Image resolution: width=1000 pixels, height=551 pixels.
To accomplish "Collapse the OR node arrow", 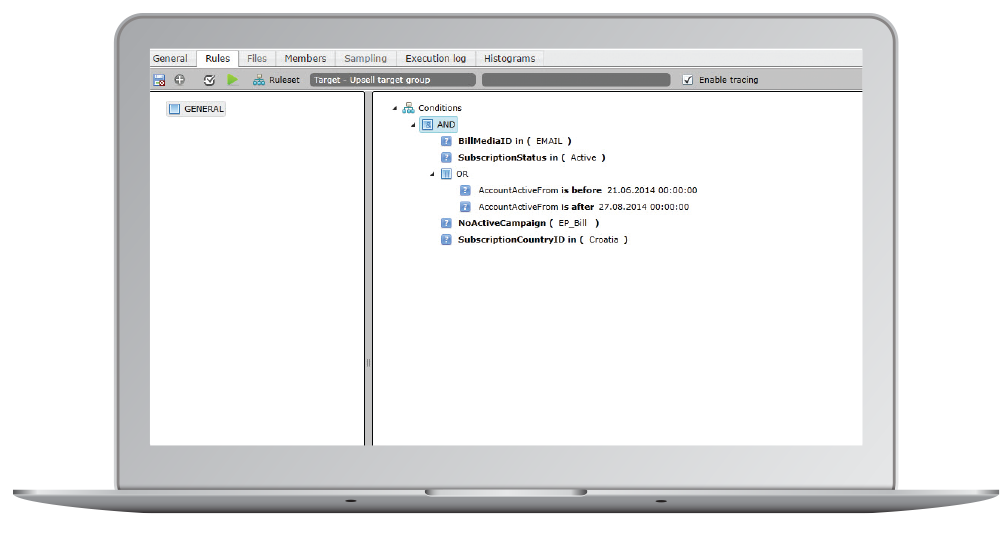I will 432,174.
